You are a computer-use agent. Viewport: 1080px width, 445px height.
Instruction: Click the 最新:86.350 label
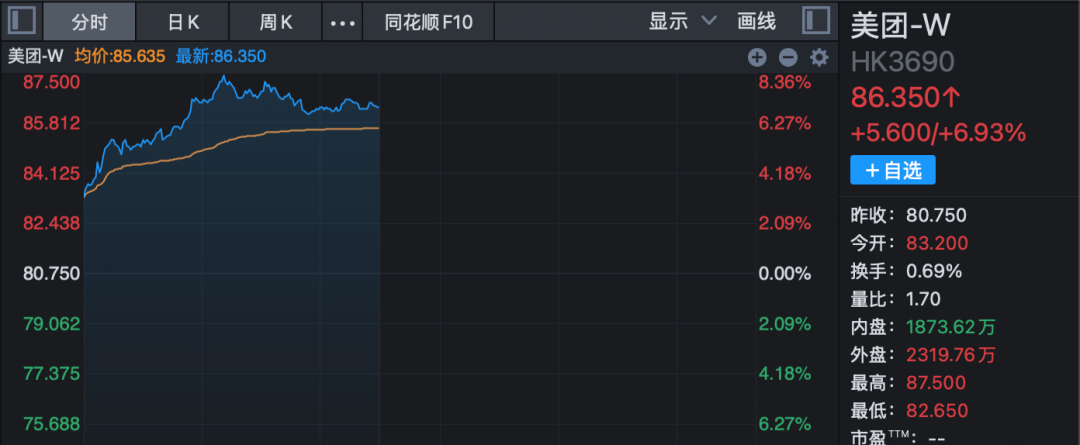(220, 56)
